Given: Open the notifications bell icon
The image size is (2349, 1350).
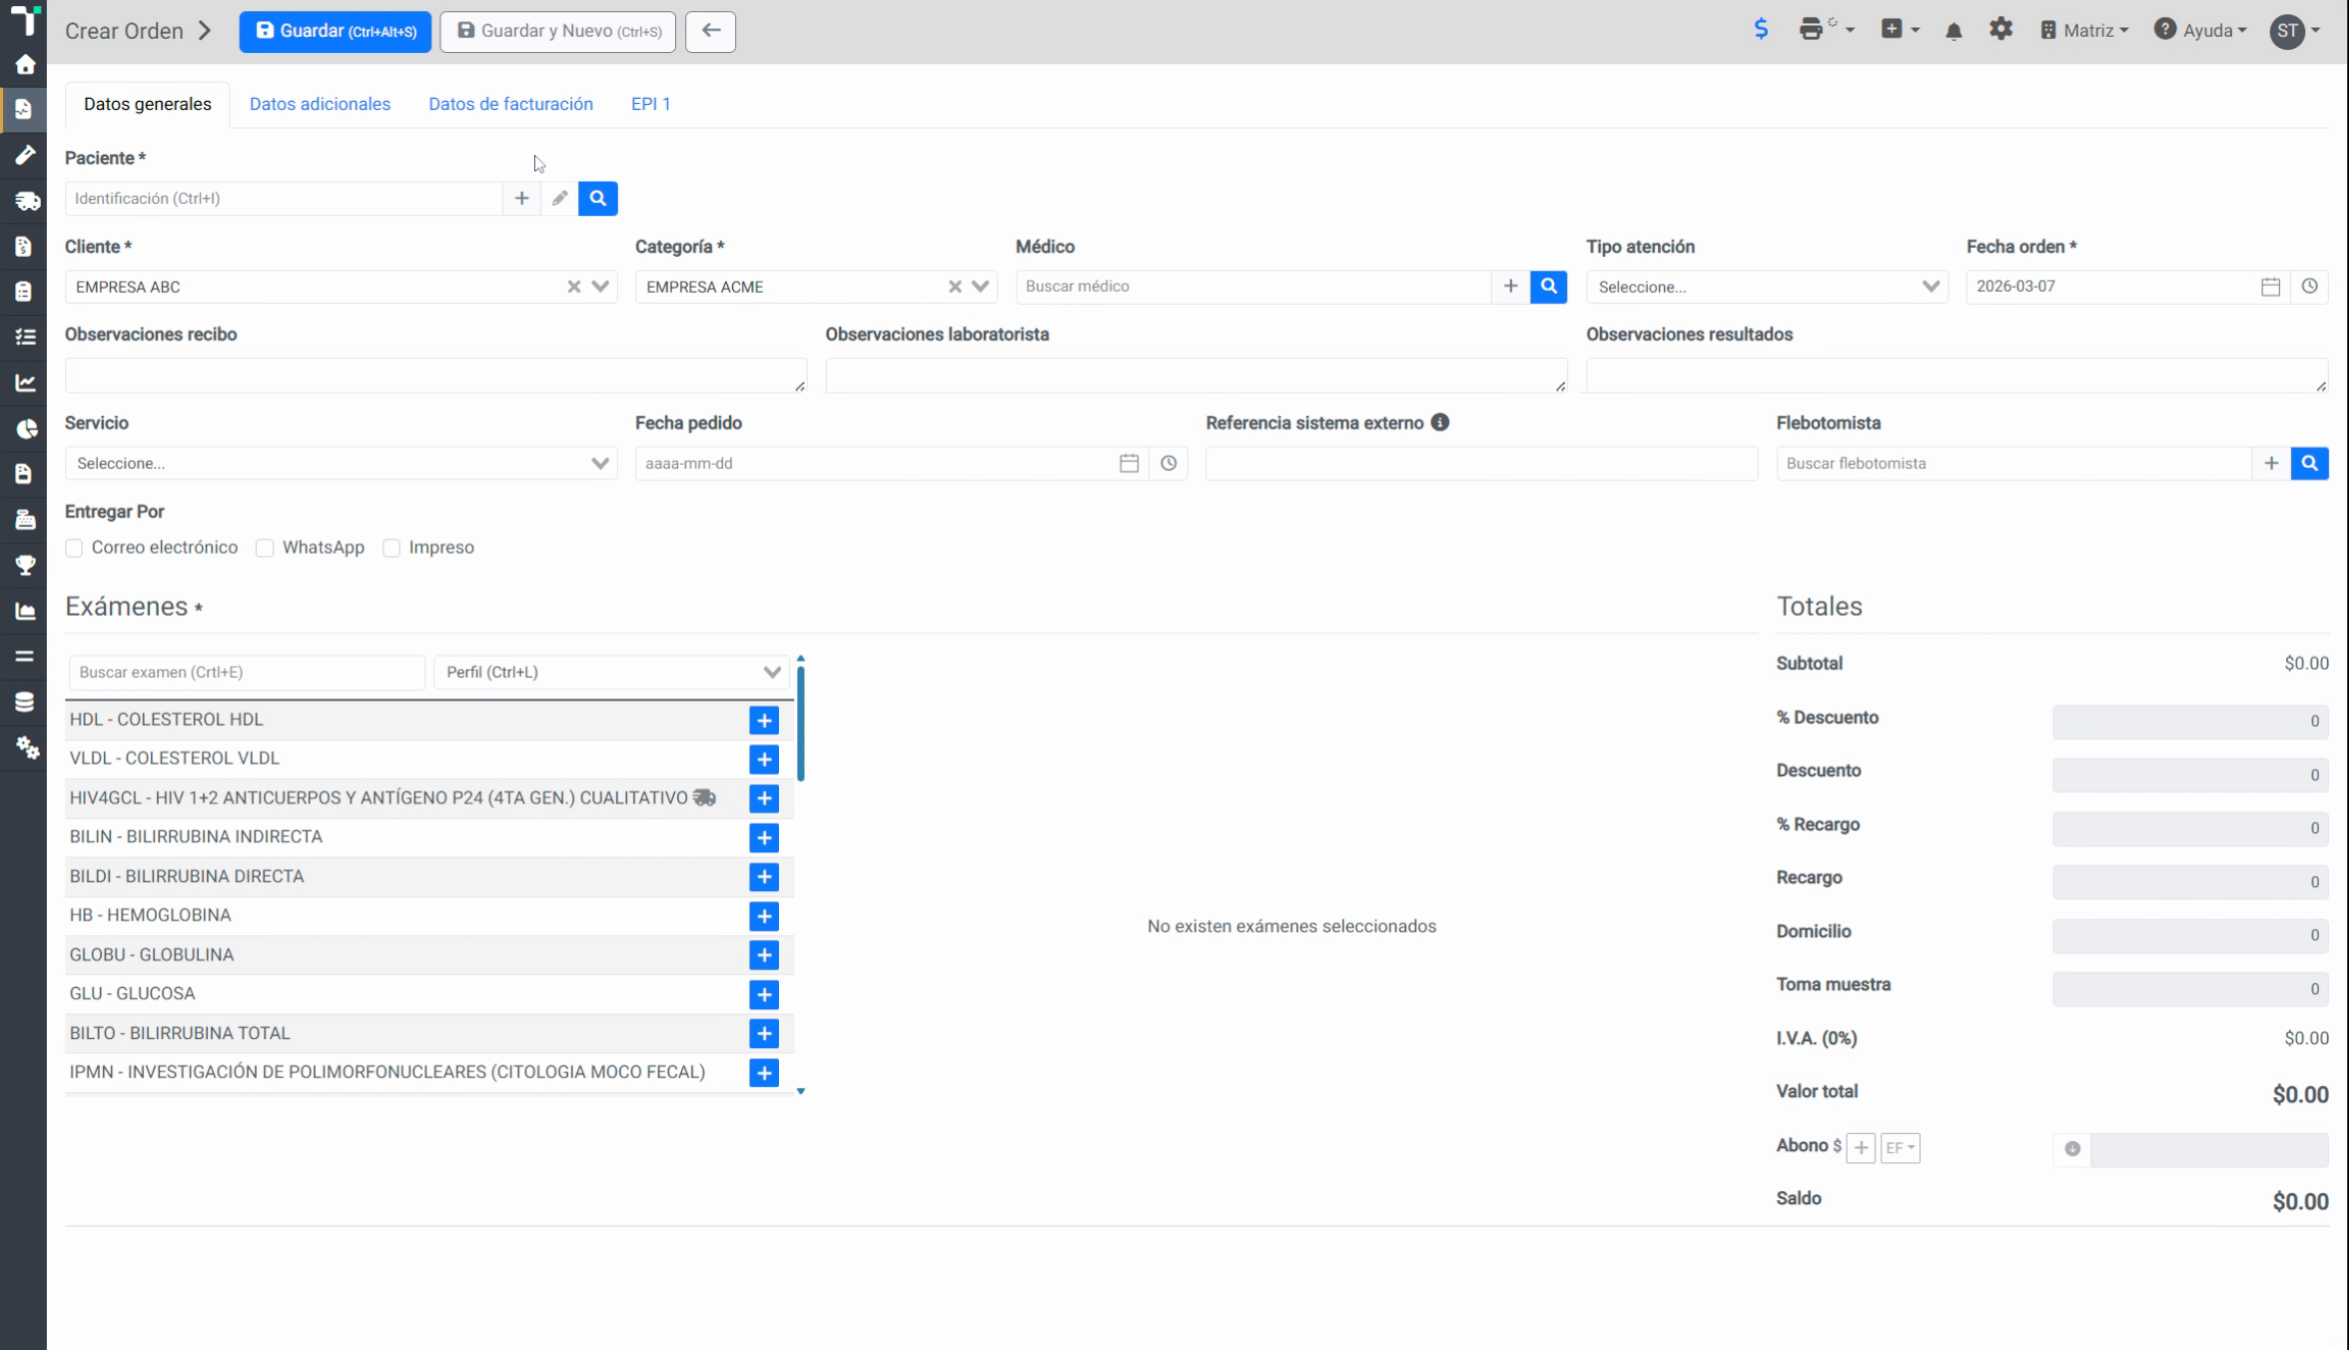Looking at the screenshot, I should click(1953, 30).
